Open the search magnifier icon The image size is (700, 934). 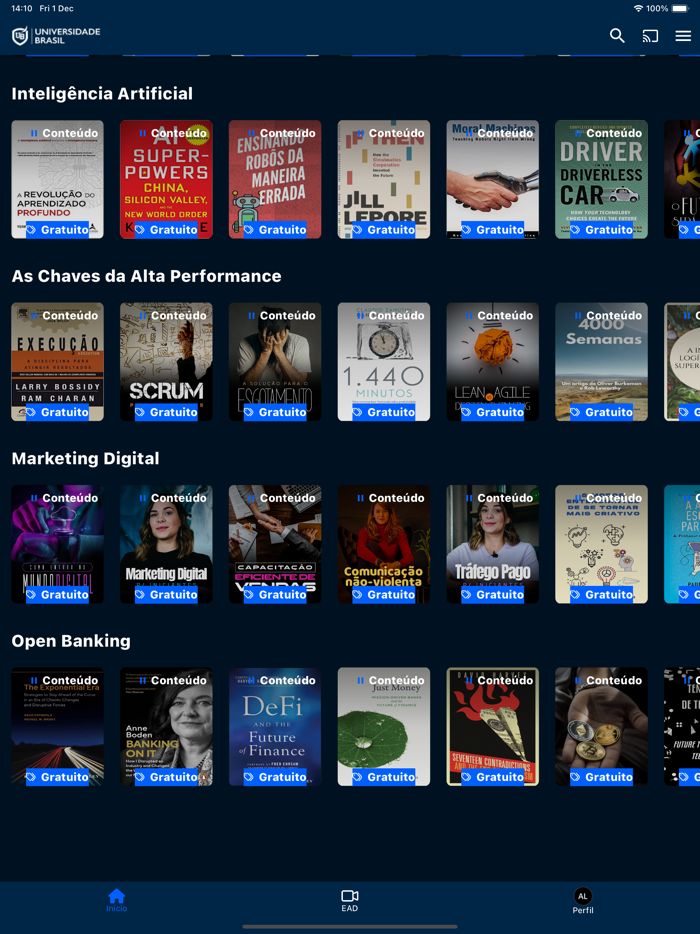(x=617, y=36)
